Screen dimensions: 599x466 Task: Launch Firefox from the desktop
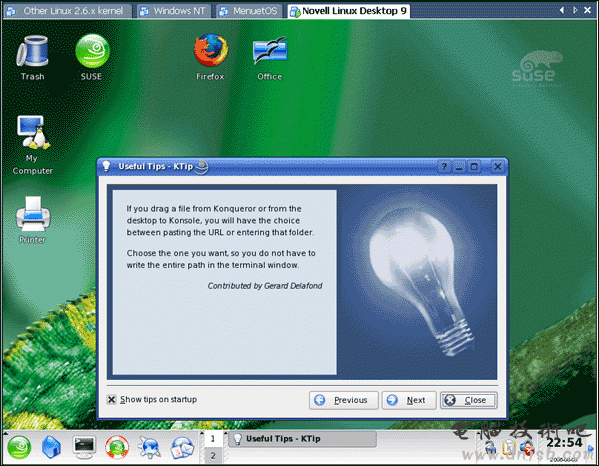(210, 57)
